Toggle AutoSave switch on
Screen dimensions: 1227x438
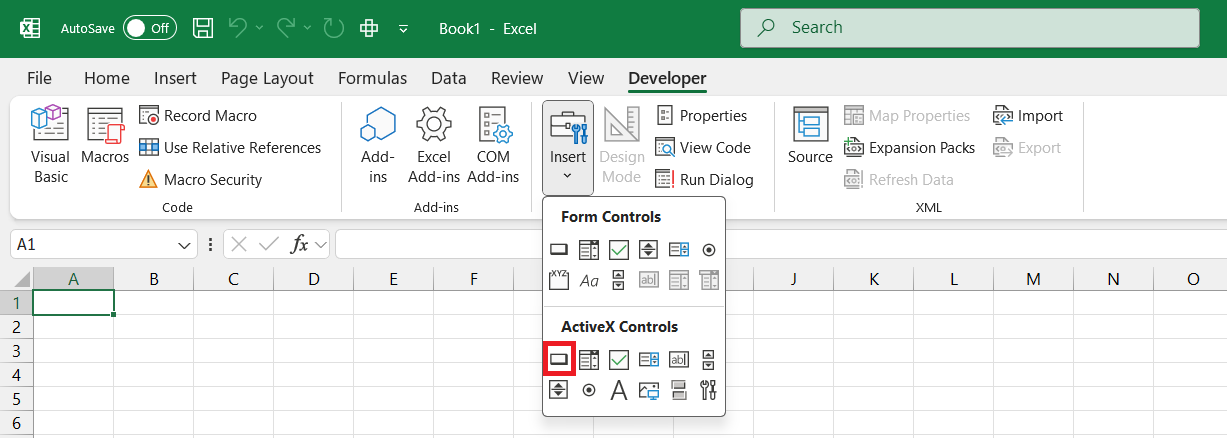coord(149,28)
